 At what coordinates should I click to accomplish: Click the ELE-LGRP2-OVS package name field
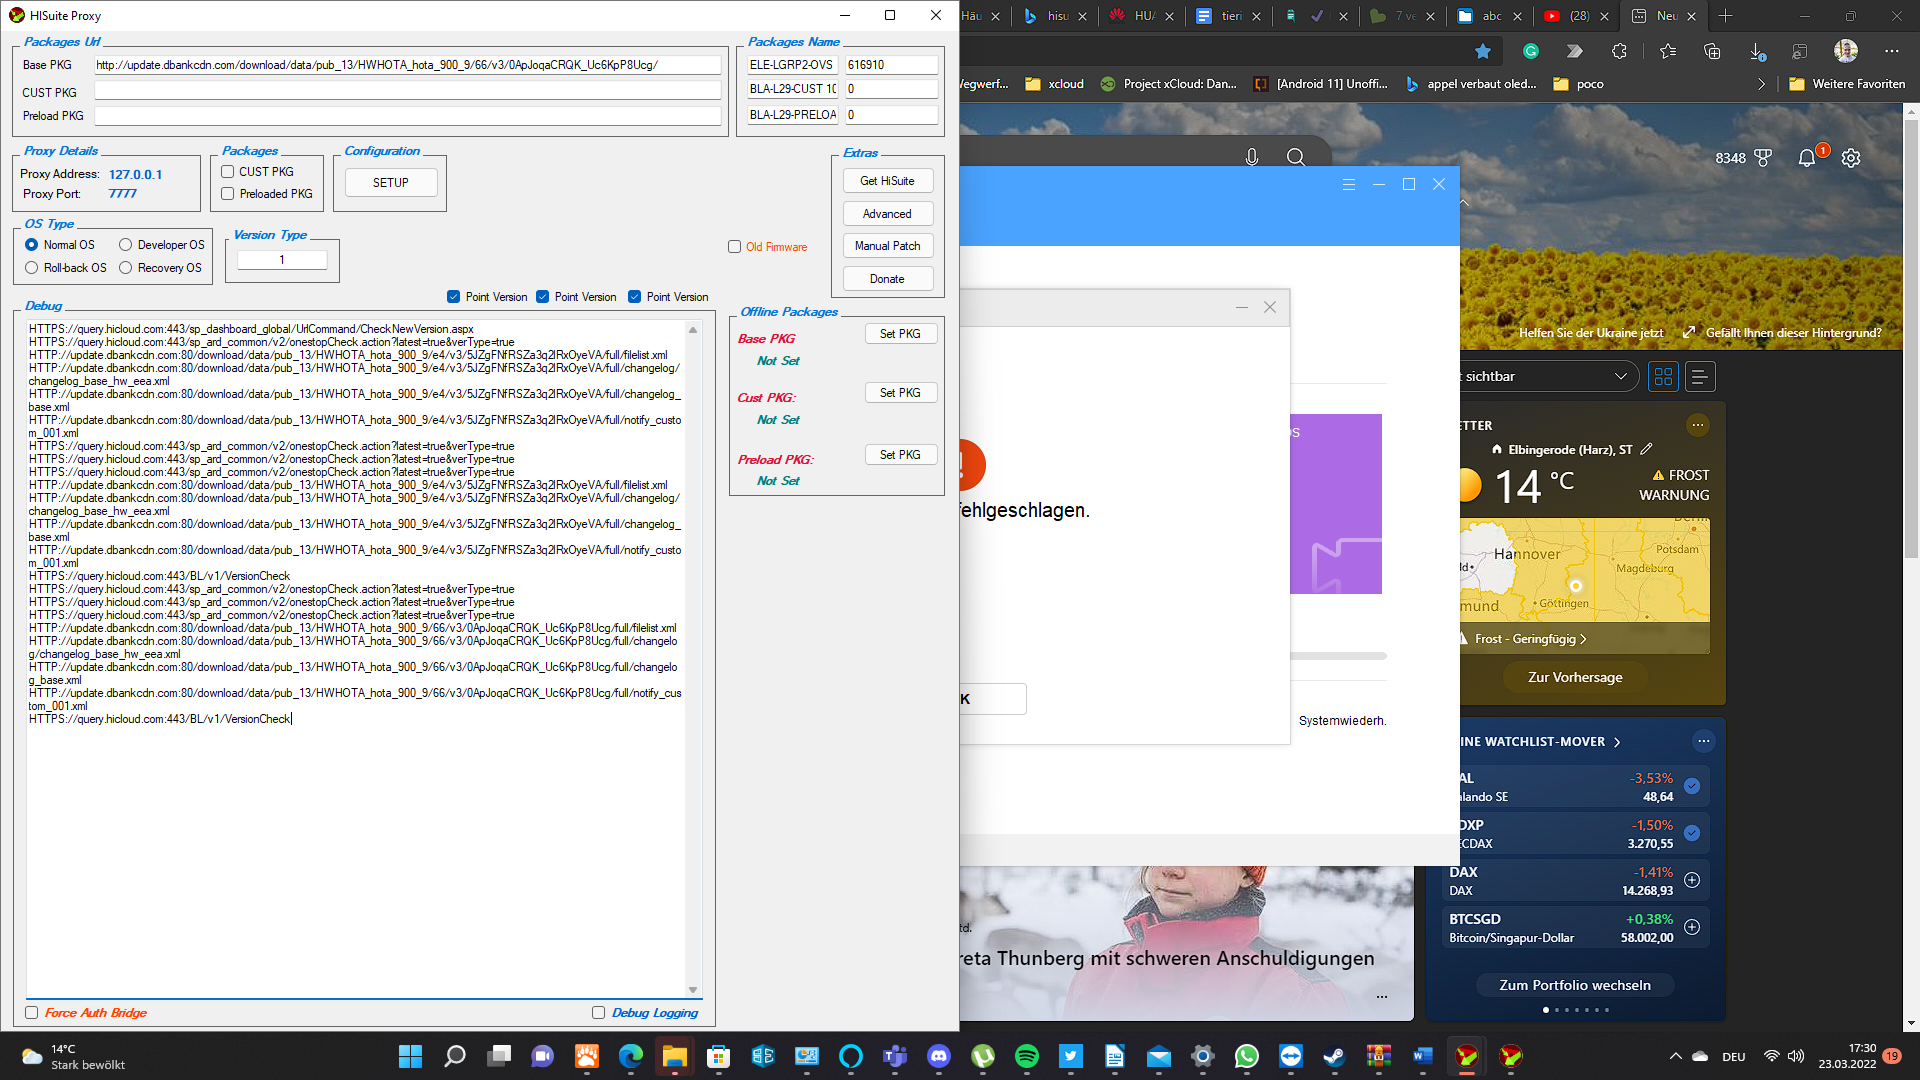[x=792, y=65]
